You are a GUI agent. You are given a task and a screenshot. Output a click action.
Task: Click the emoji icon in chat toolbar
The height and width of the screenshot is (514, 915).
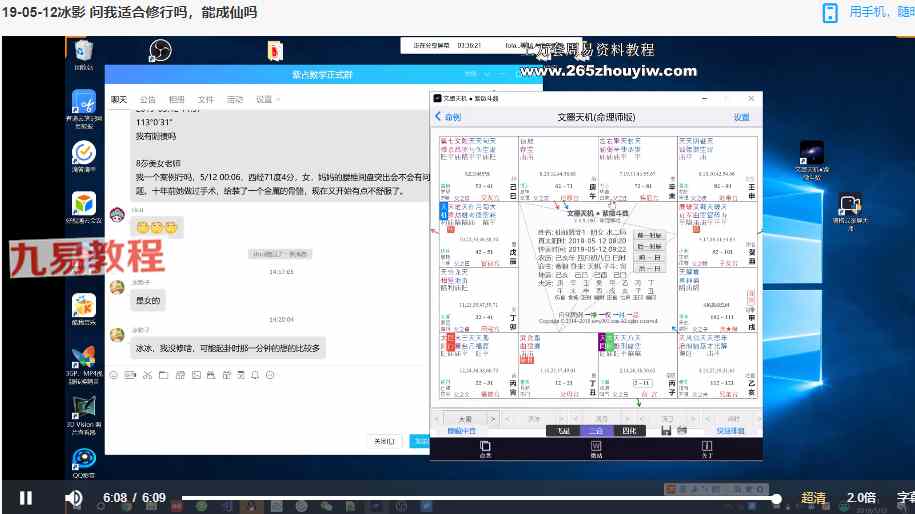tap(114, 375)
